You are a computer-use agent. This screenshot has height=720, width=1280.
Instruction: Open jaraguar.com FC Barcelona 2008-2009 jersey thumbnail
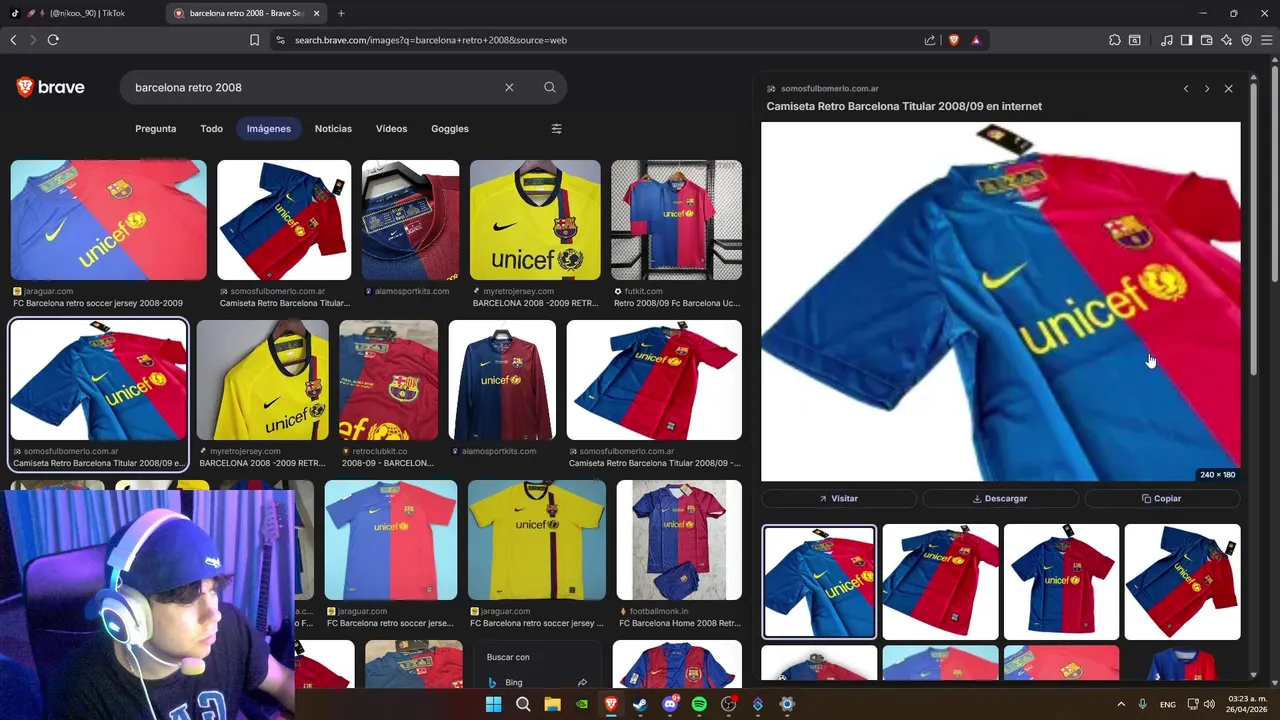click(108, 220)
